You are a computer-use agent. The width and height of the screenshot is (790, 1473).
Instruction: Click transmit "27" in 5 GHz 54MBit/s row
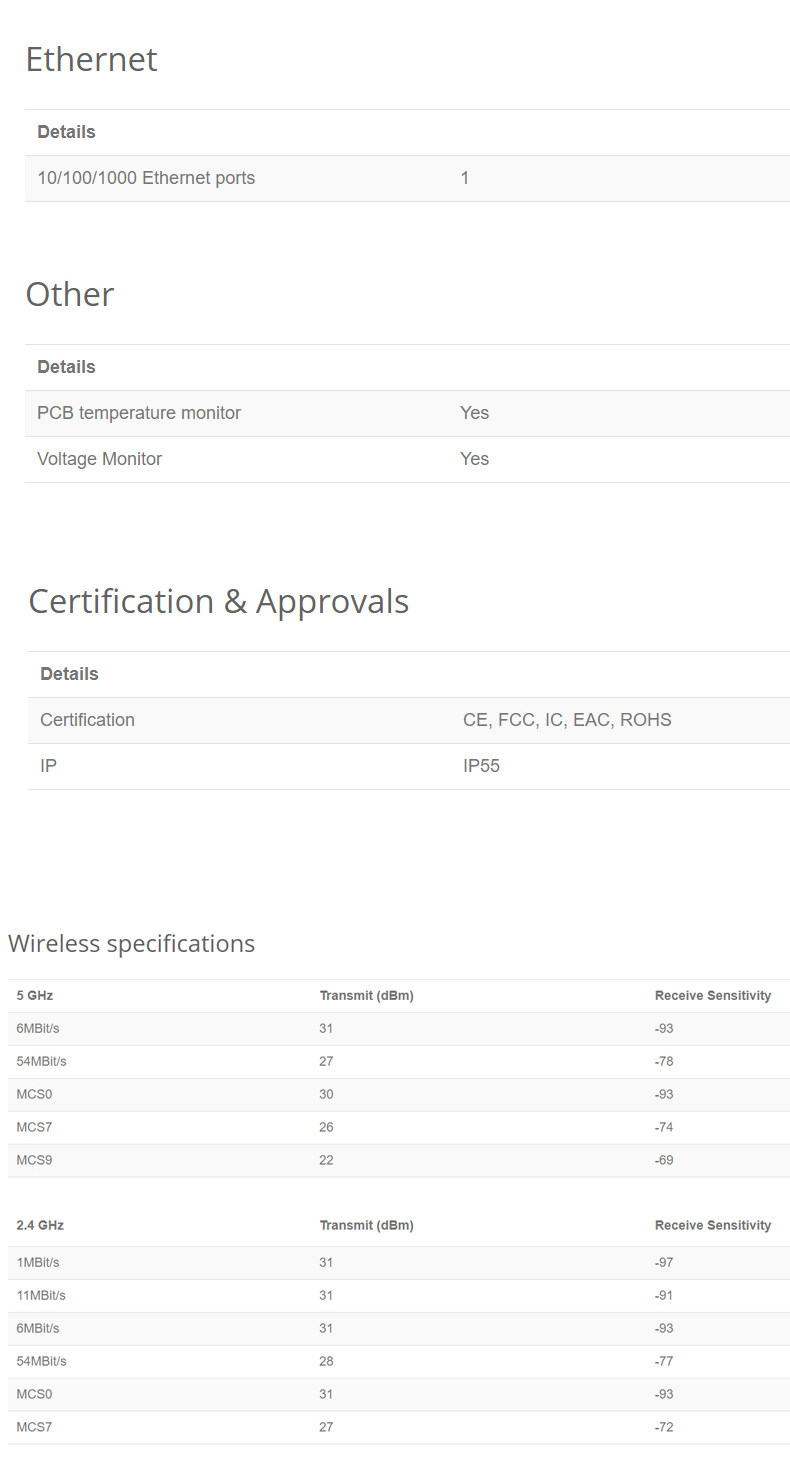point(326,1062)
